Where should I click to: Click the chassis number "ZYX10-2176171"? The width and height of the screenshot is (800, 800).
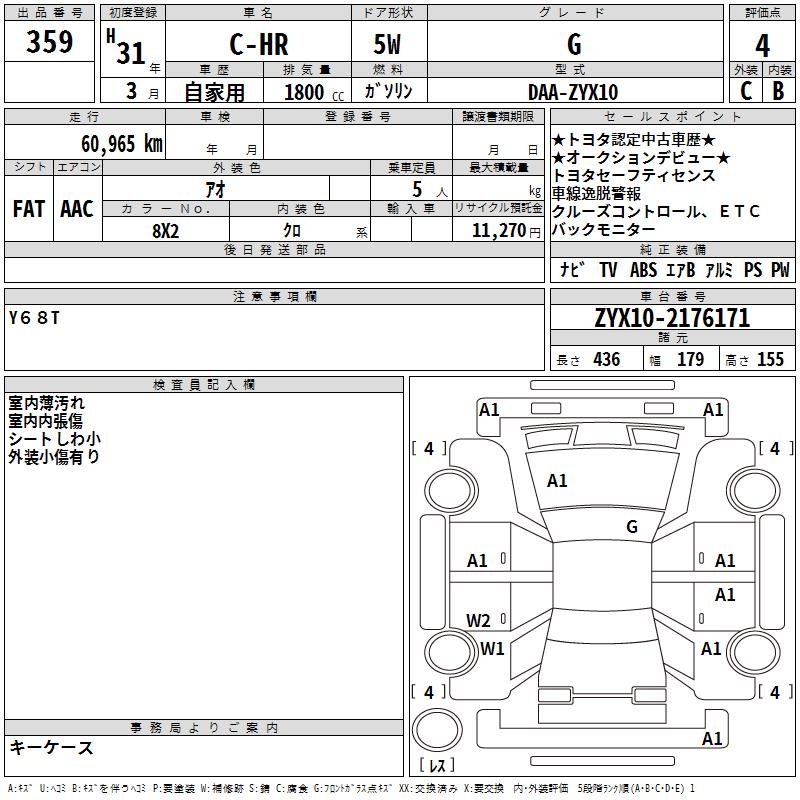(672, 317)
